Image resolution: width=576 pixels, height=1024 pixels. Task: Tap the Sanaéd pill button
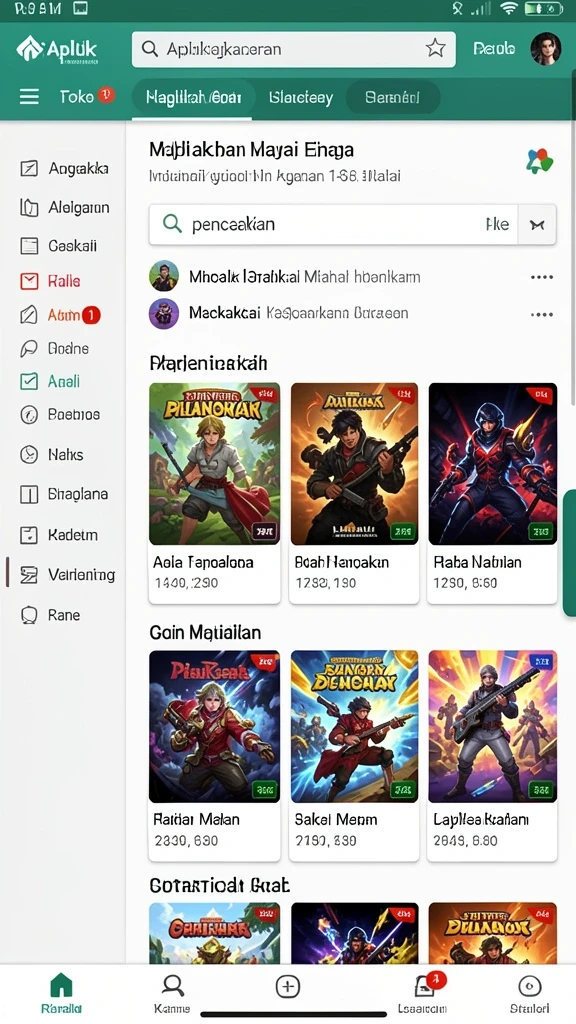click(x=392, y=98)
